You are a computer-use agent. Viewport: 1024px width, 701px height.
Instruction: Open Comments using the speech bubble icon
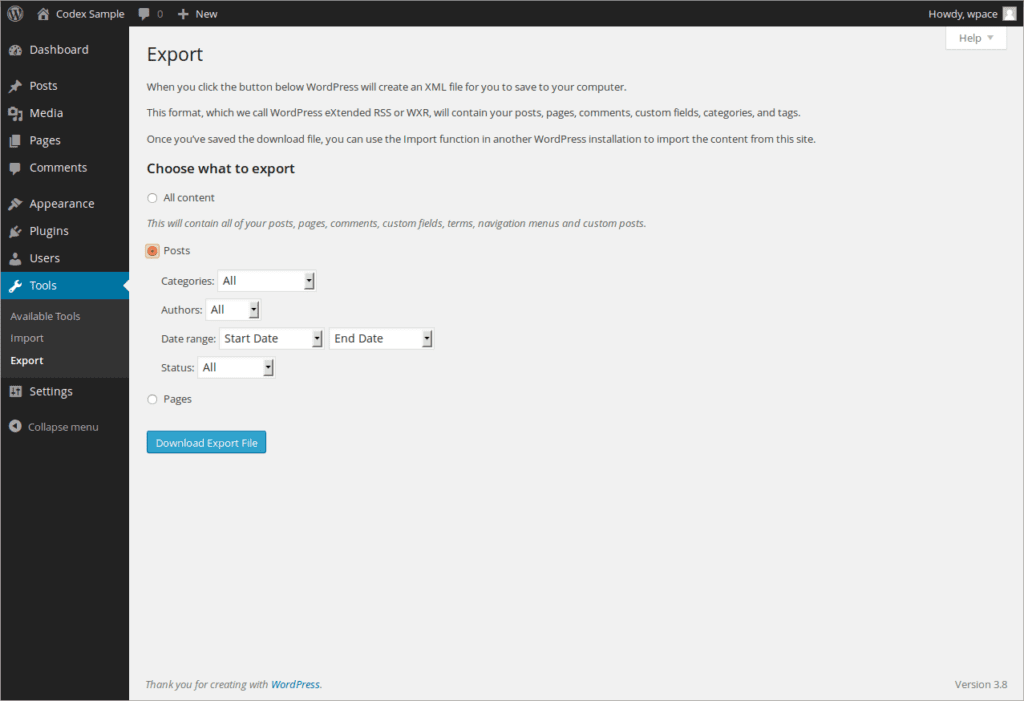14,167
